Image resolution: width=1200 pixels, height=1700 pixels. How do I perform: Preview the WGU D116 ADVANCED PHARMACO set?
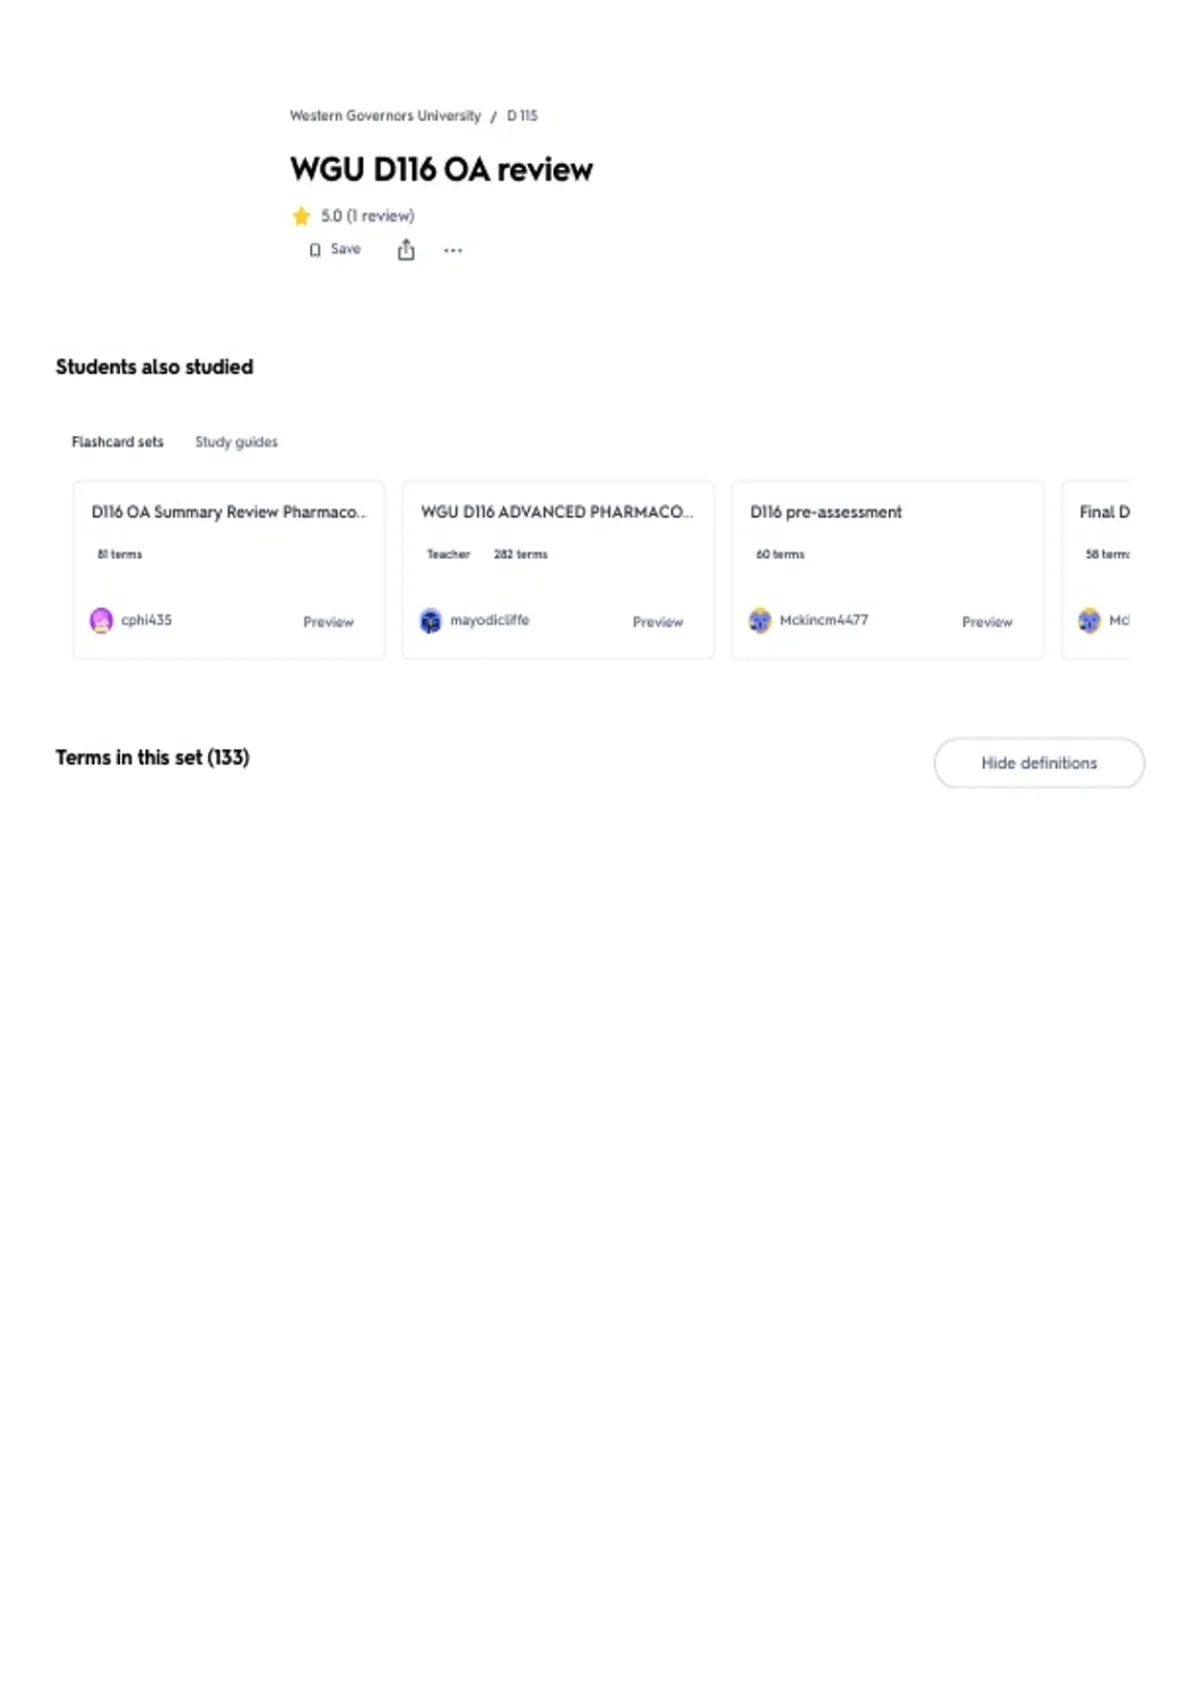click(x=657, y=622)
